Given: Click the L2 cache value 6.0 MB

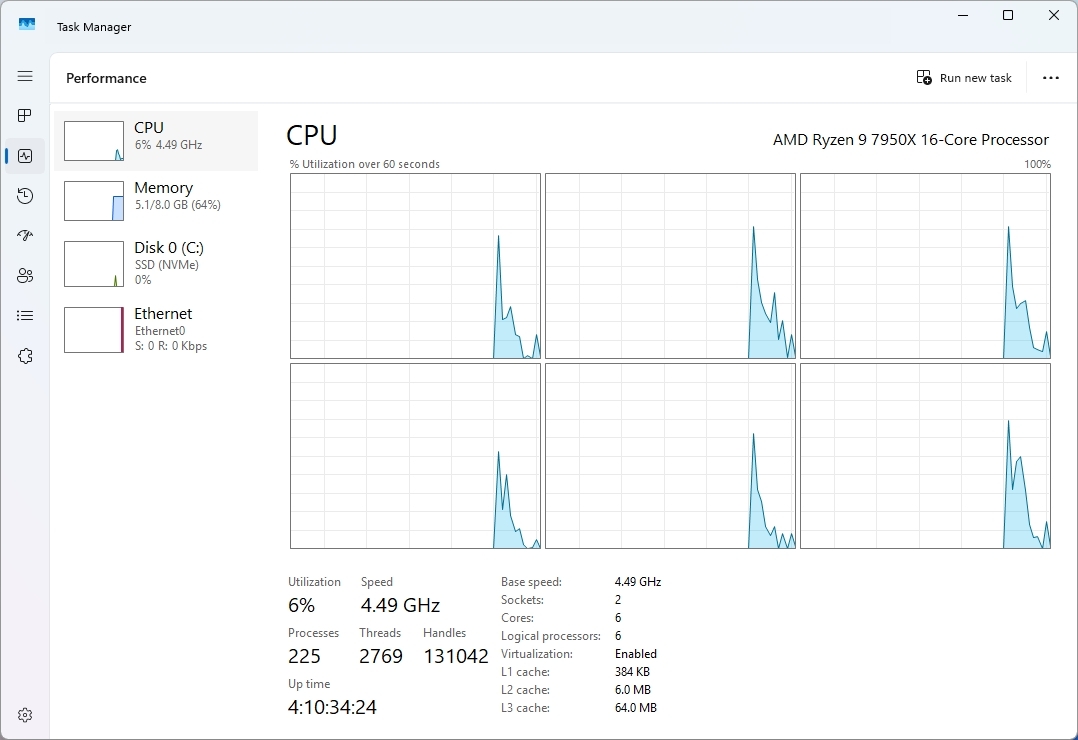Looking at the screenshot, I should point(632,689).
